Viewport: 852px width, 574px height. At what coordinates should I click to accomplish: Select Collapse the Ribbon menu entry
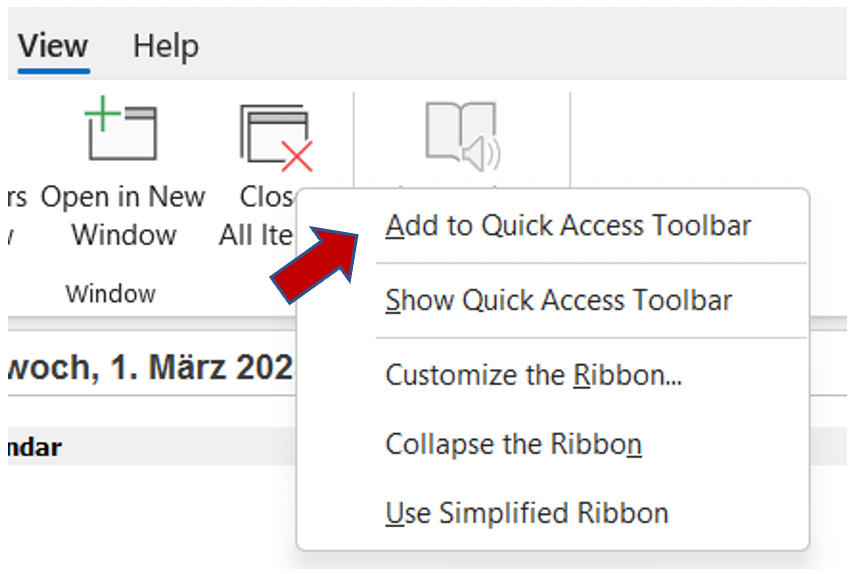[x=513, y=444]
